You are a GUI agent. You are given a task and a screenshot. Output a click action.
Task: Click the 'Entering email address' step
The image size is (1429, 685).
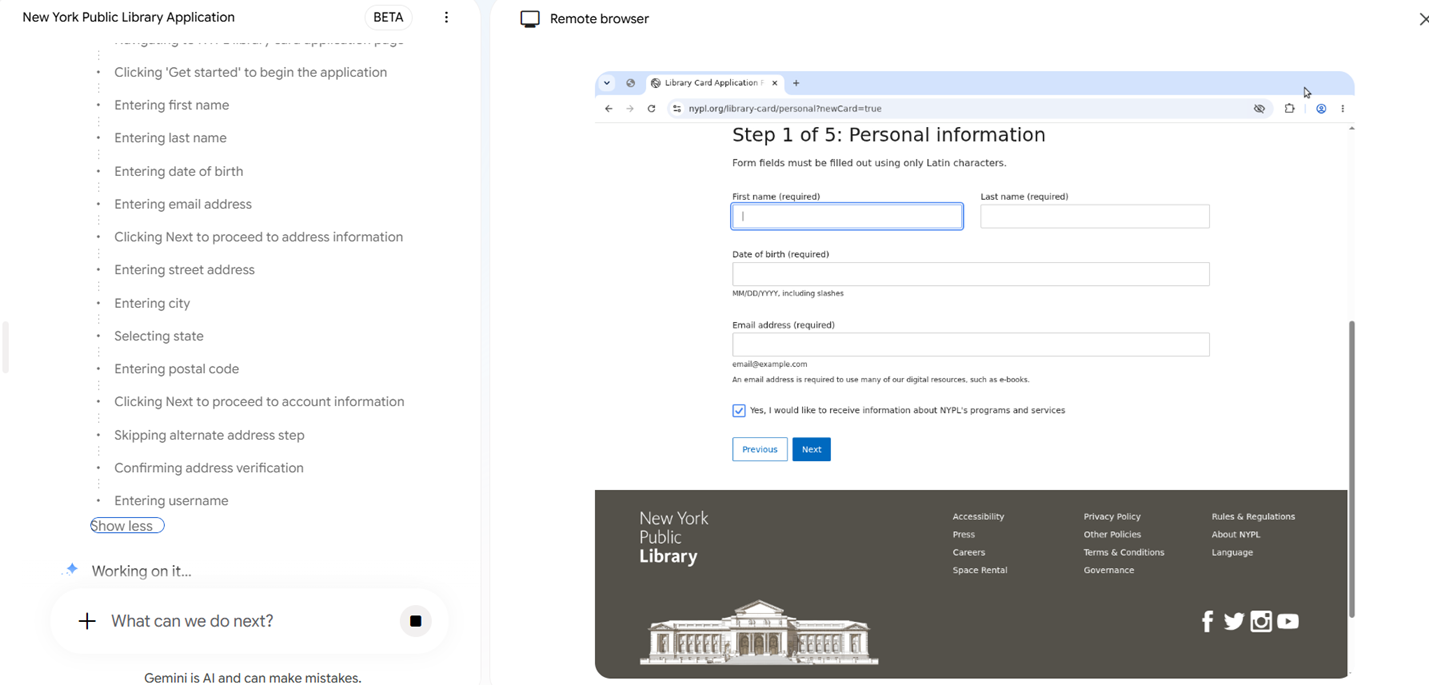click(x=183, y=204)
